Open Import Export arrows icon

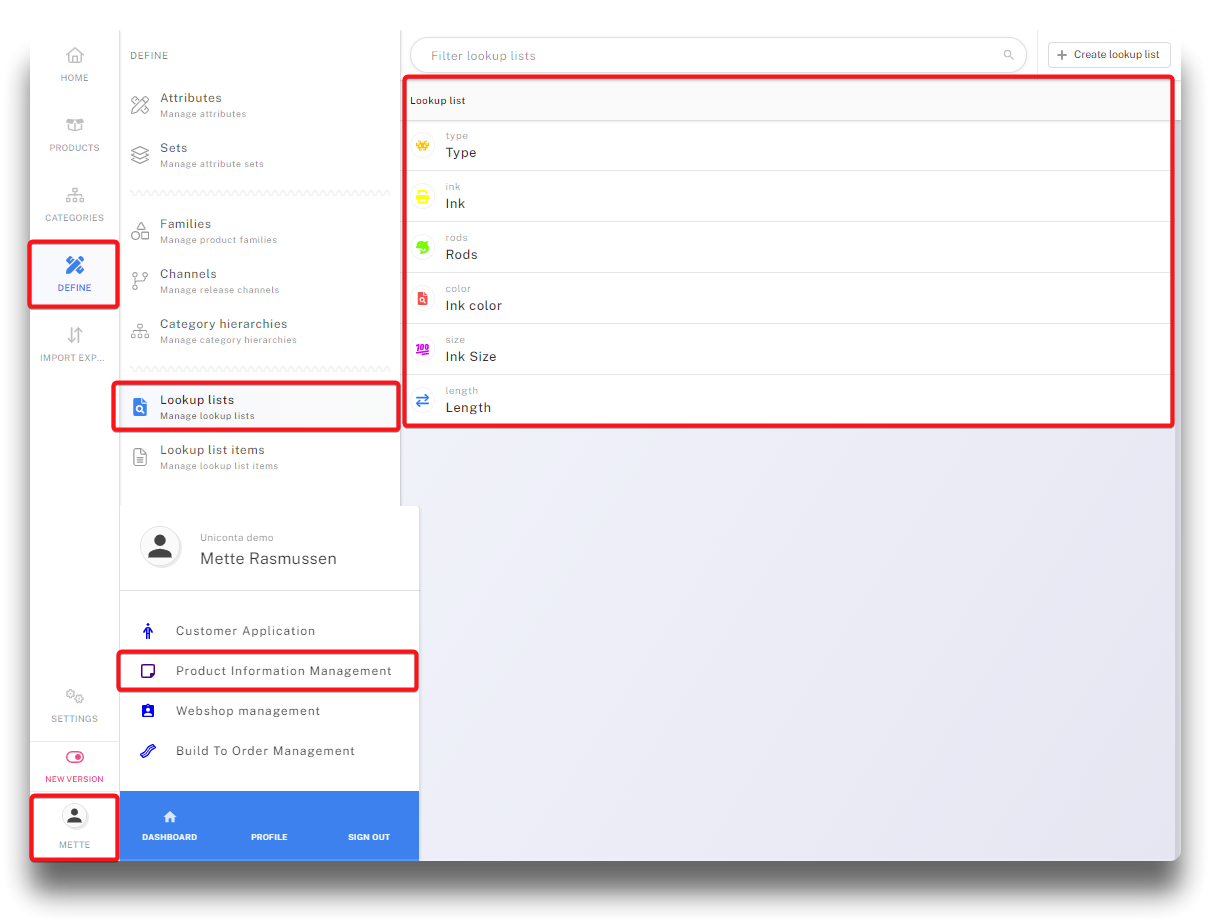tap(74, 336)
